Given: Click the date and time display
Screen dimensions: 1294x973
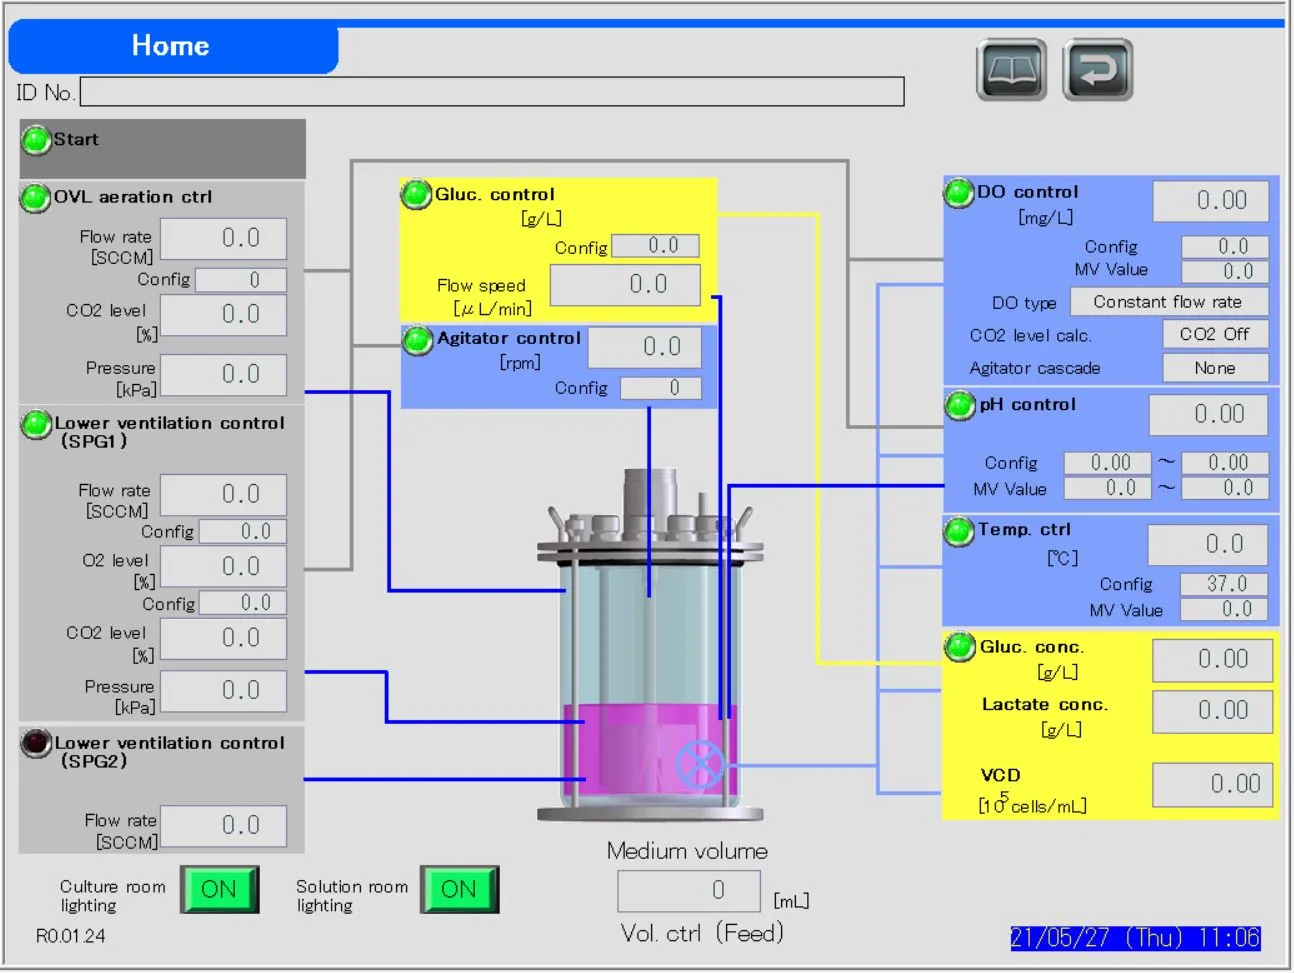Looking at the screenshot, I should pos(1135,938).
